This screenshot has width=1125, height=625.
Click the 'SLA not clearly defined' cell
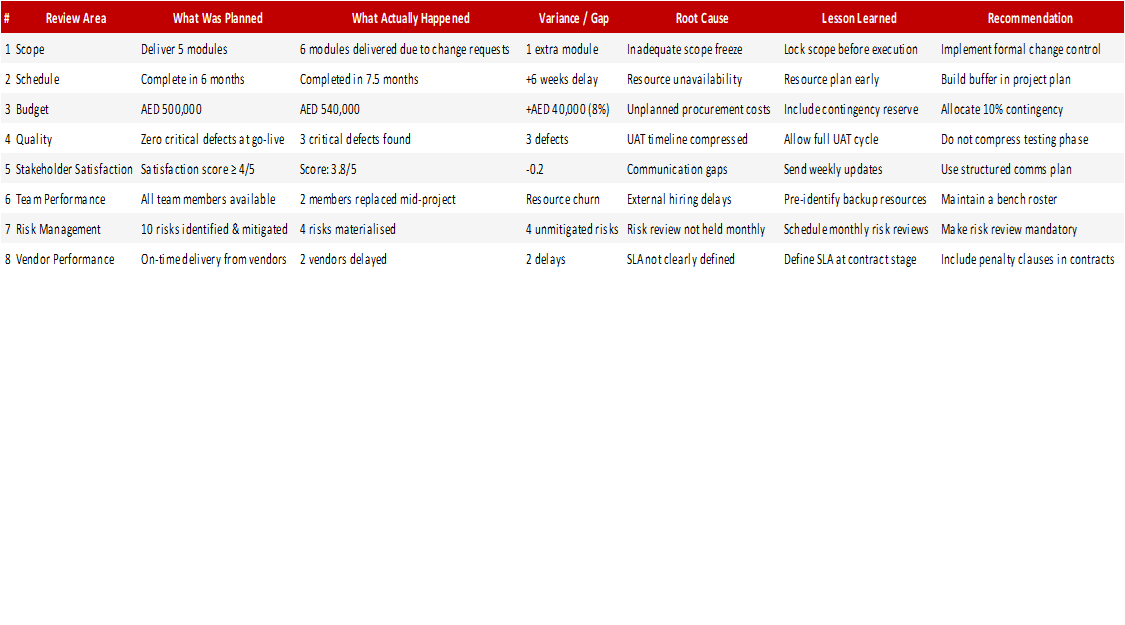(x=681, y=260)
